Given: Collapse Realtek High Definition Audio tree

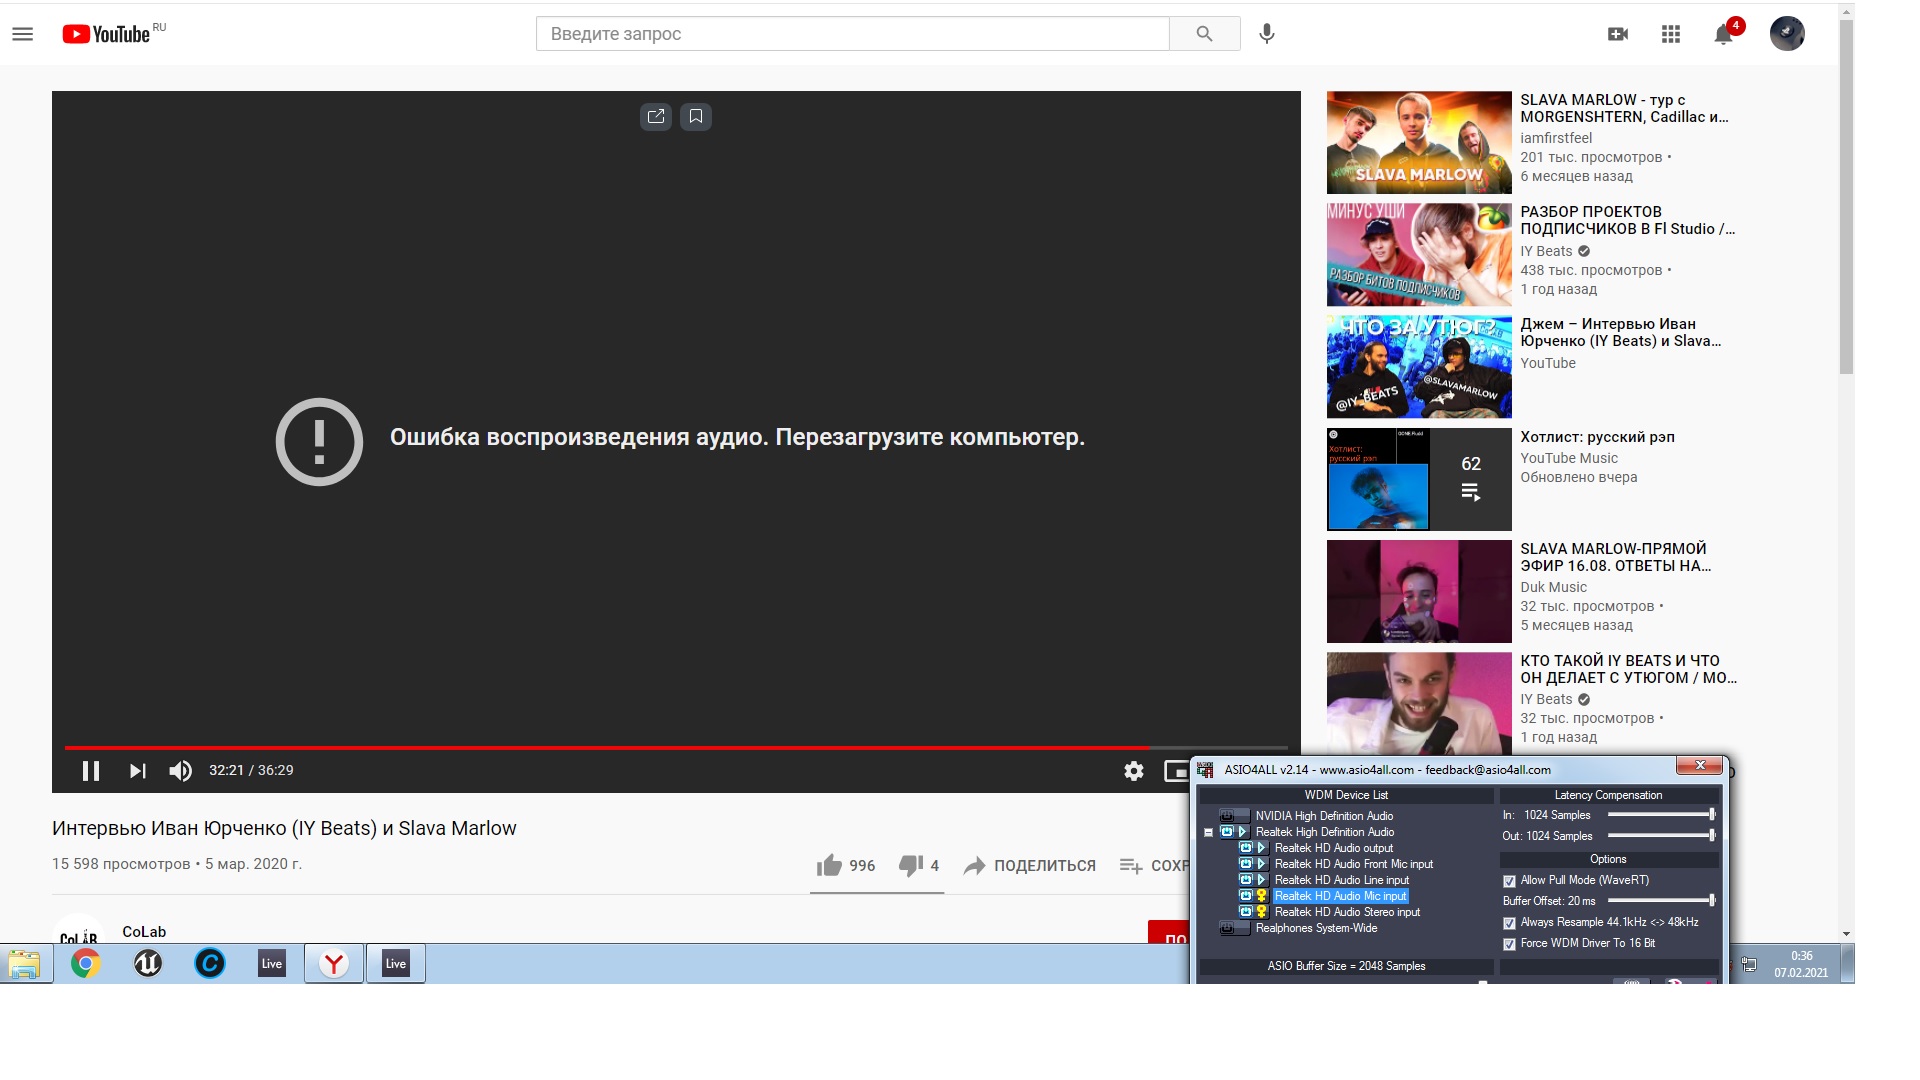Looking at the screenshot, I should point(1208,832).
